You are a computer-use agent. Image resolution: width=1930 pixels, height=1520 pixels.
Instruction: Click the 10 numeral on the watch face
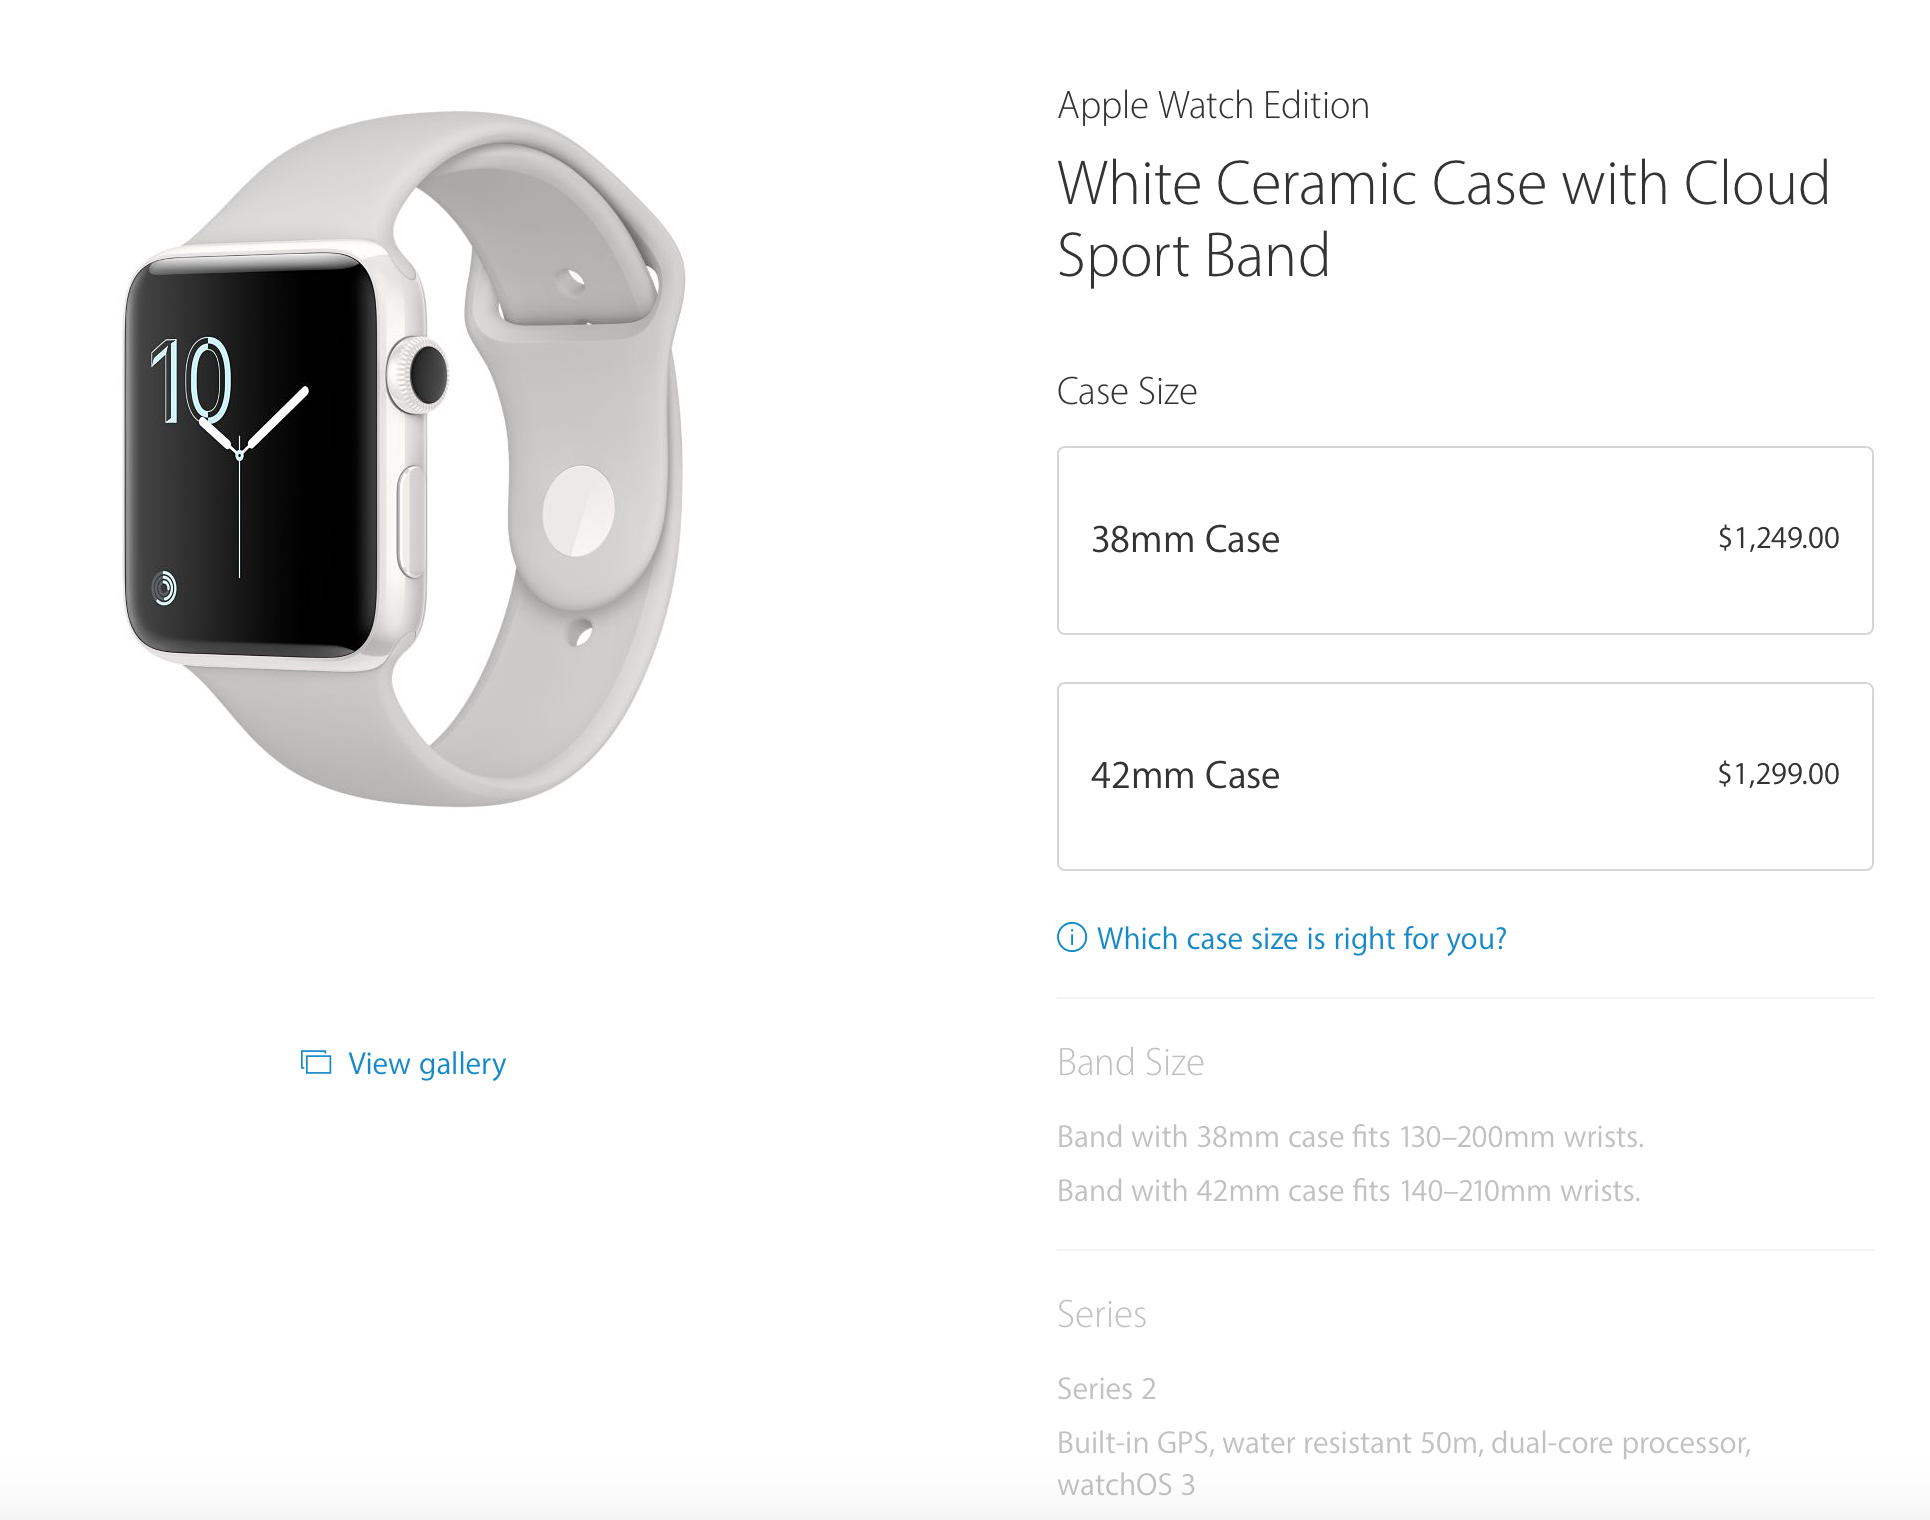pyautogui.click(x=190, y=380)
